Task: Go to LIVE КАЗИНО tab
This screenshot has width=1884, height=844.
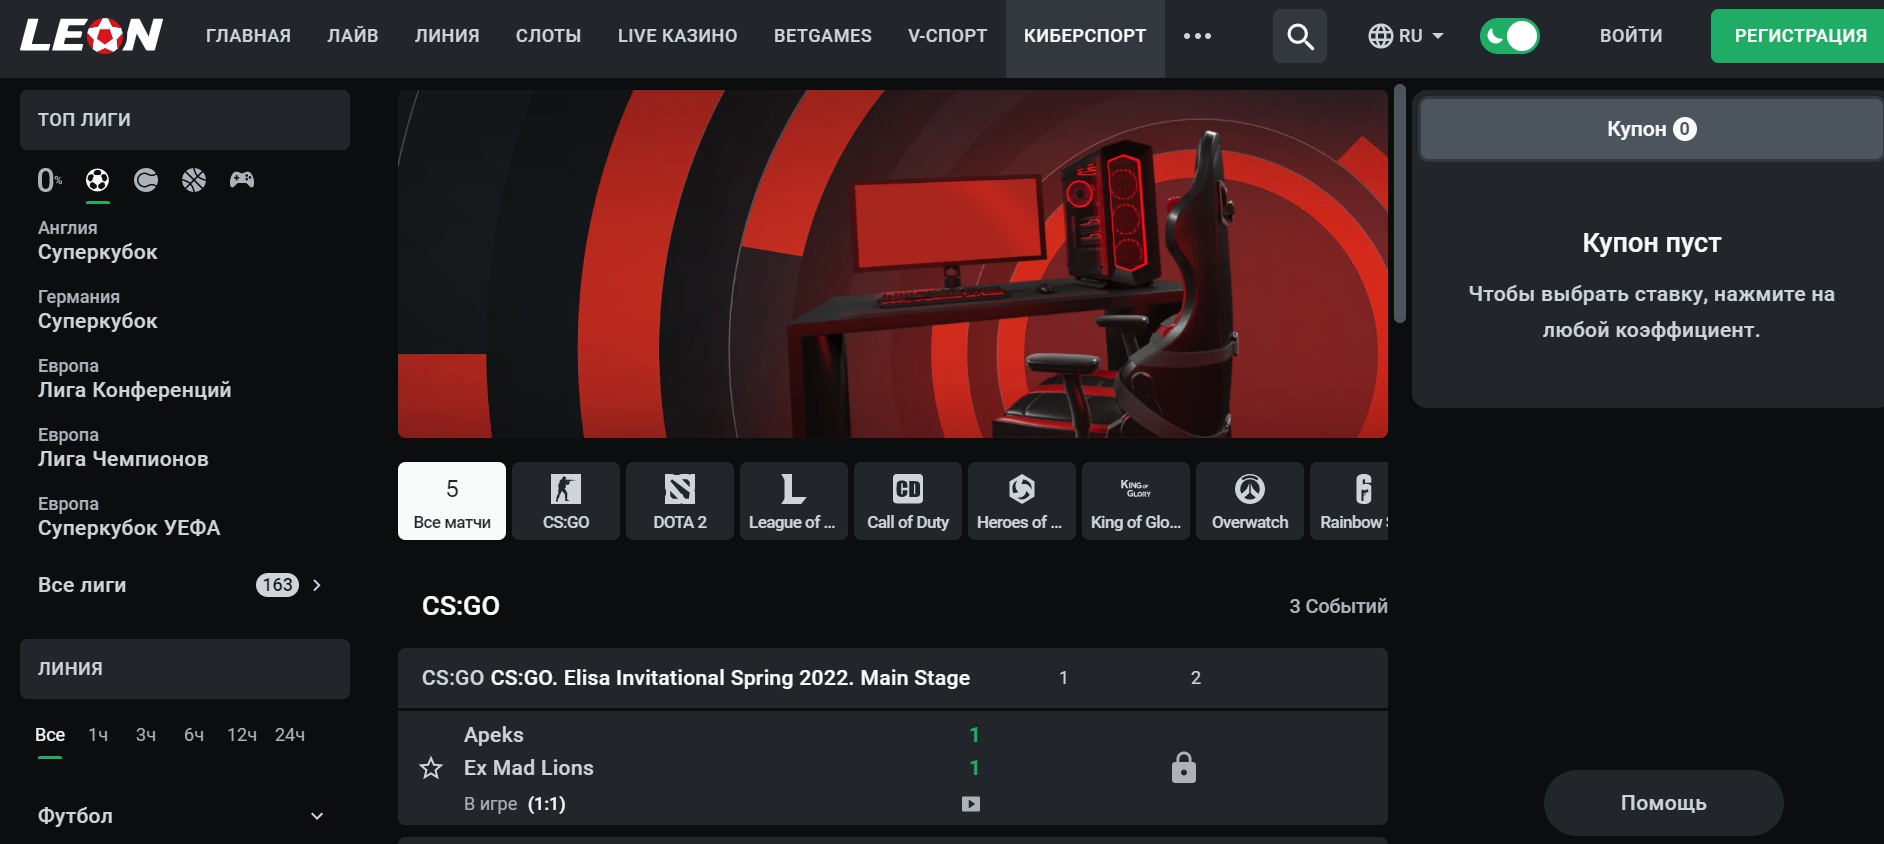Action: [677, 37]
